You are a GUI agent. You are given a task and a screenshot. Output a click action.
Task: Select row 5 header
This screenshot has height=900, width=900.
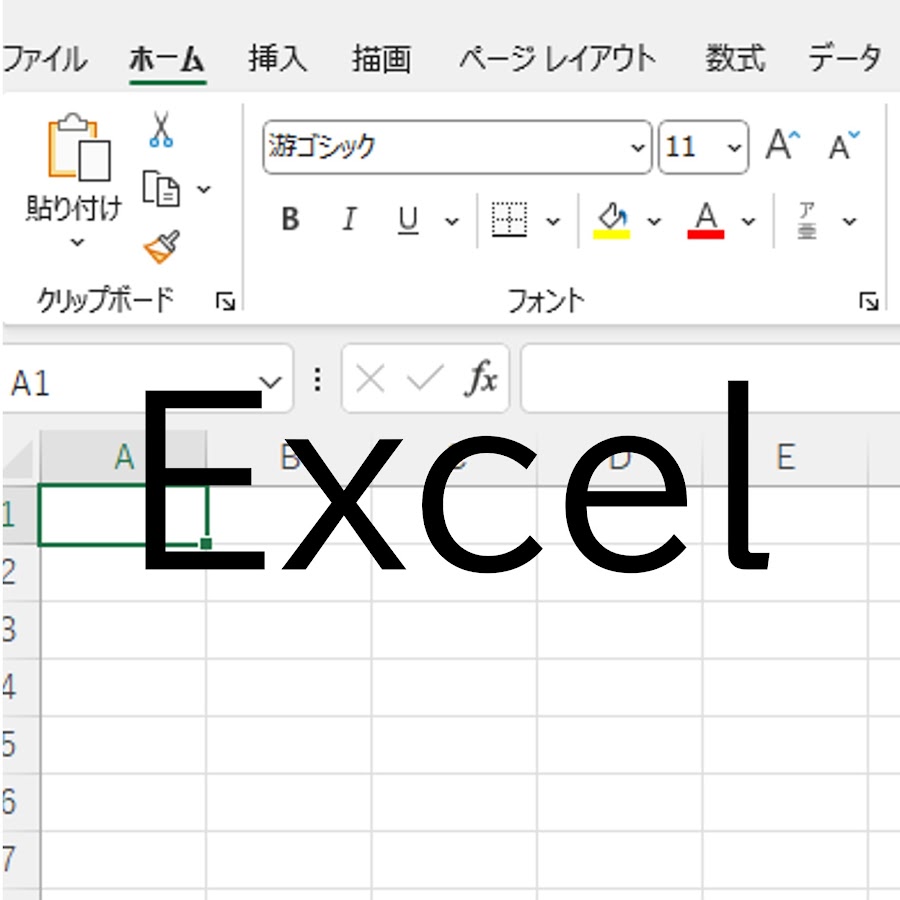pyautogui.click(x=20, y=744)
